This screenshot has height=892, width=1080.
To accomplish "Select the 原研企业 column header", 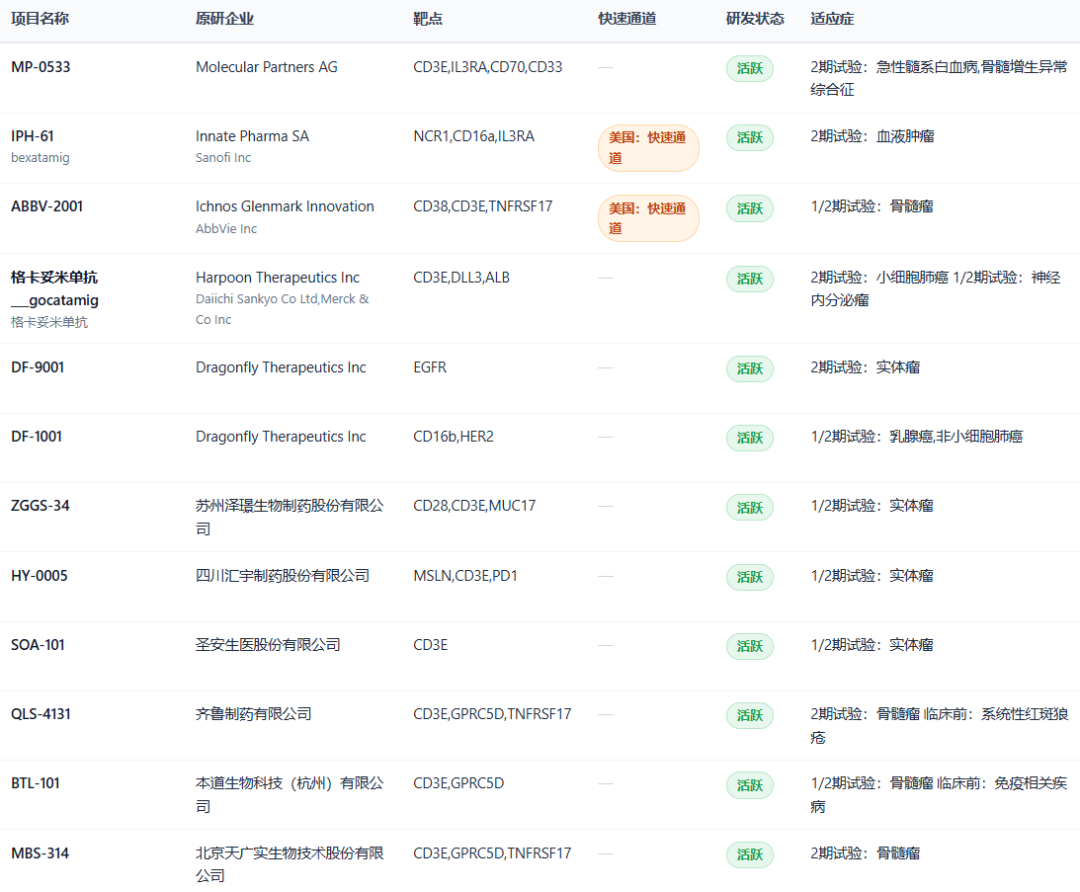I will [225, 19].
